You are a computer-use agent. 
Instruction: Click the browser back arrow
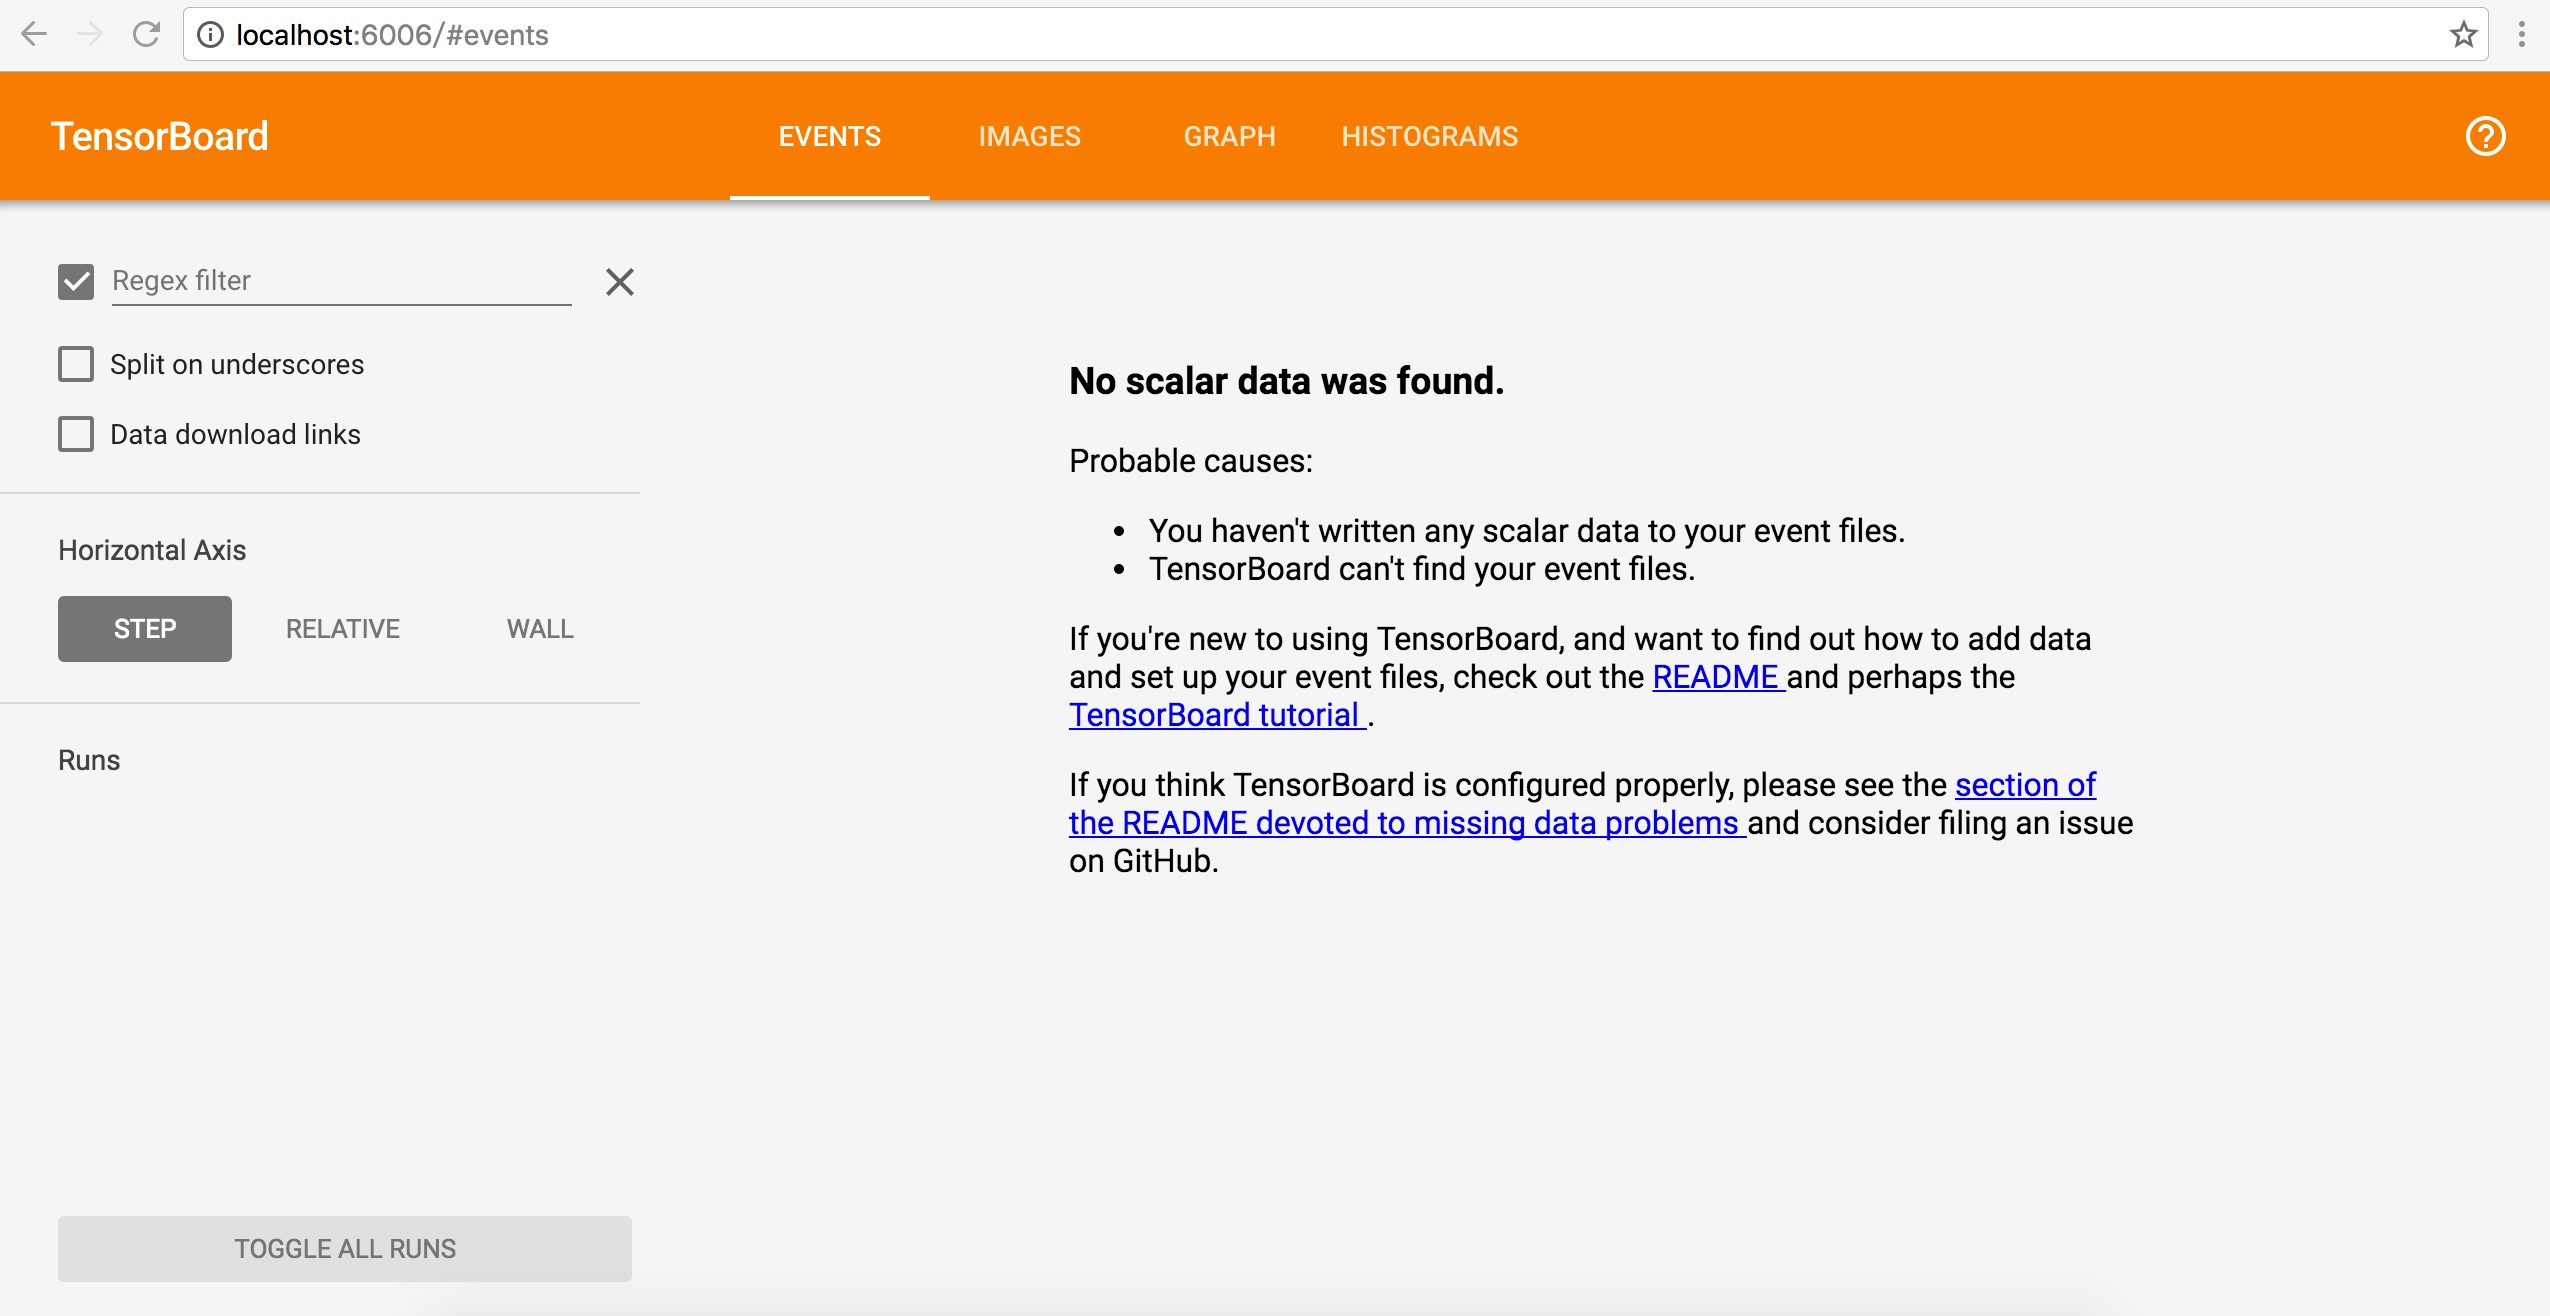tap(34, 35)
